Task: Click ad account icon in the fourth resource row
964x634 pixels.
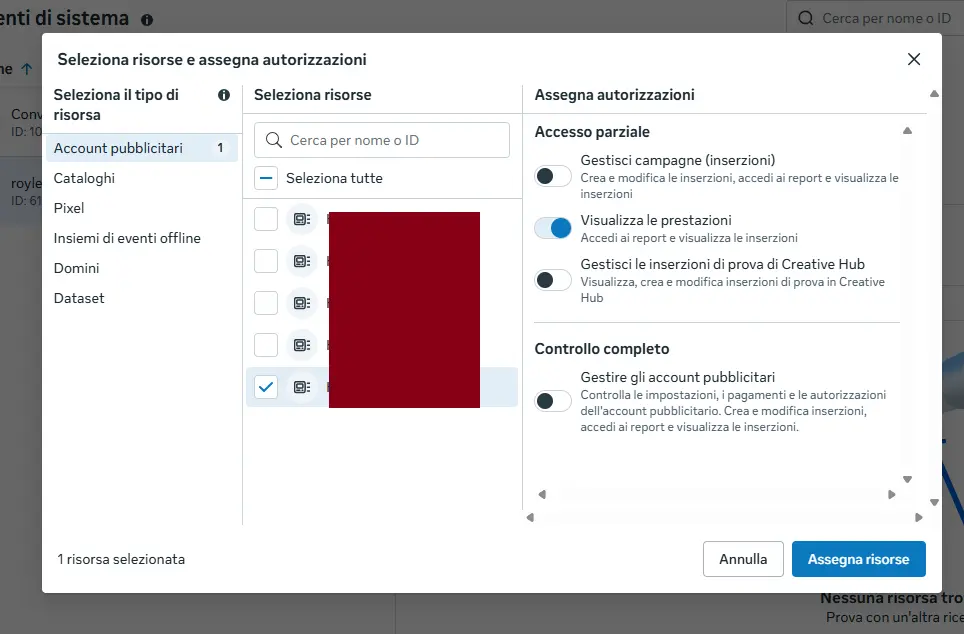Action: (x=302, y=345)
